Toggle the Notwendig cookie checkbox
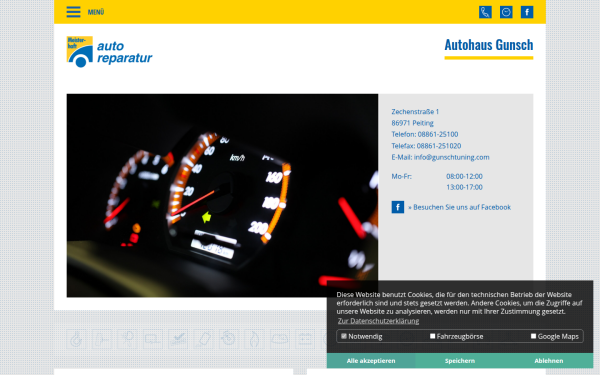This screenshot has height=375, width=600. click(344, 336)
